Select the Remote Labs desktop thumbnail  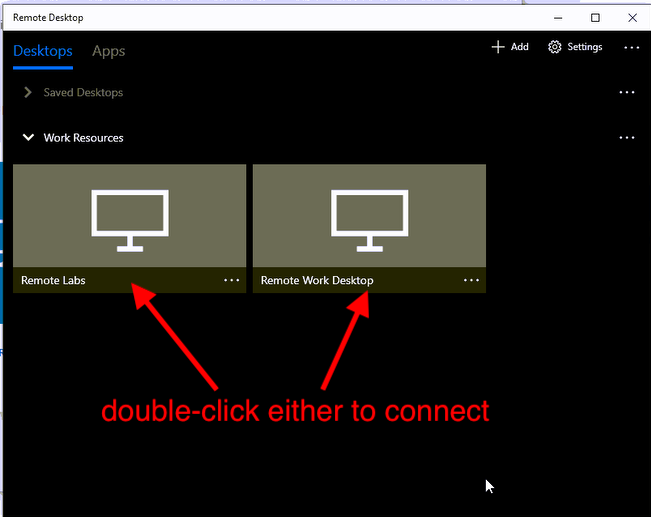coord(130,216)
